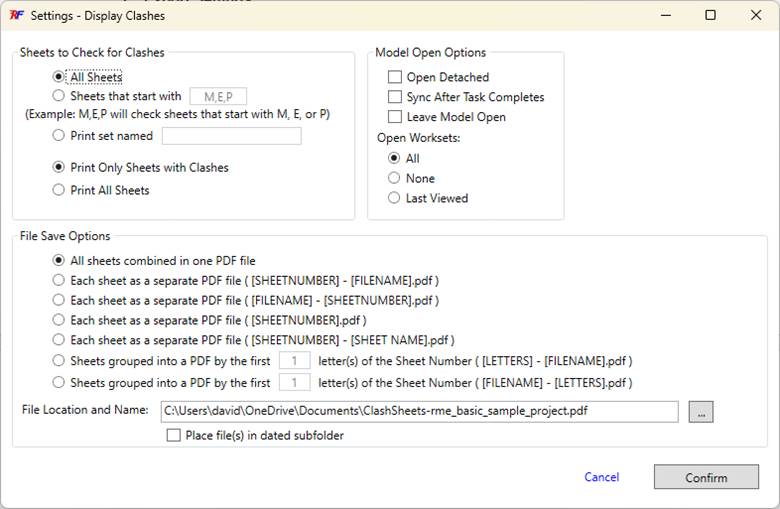Select Print Only Sheets with Clashes

[60, 167]
